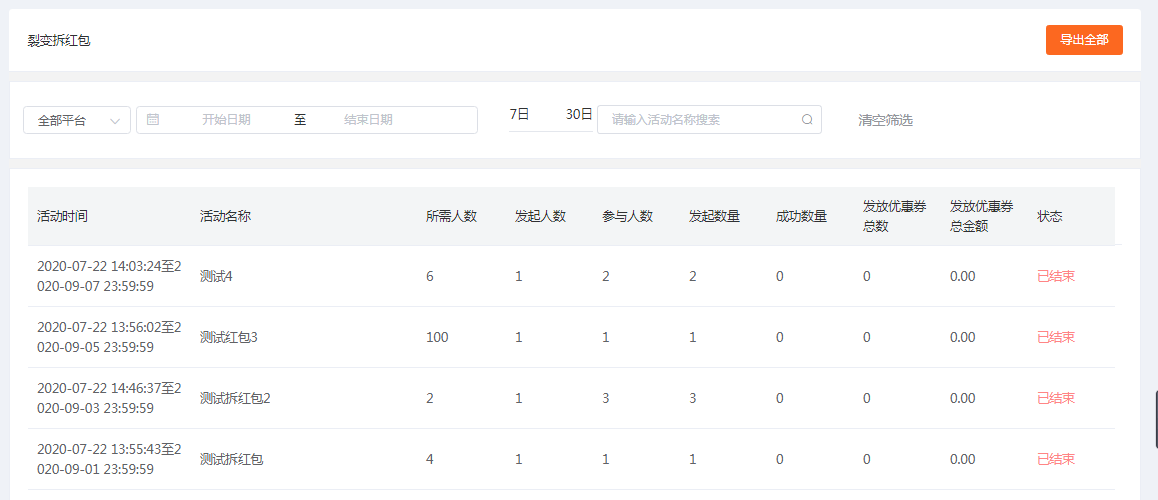1158x500 pixels.
Task: Focus the 请输入活动名称搜索 search box
Action: 709,120
